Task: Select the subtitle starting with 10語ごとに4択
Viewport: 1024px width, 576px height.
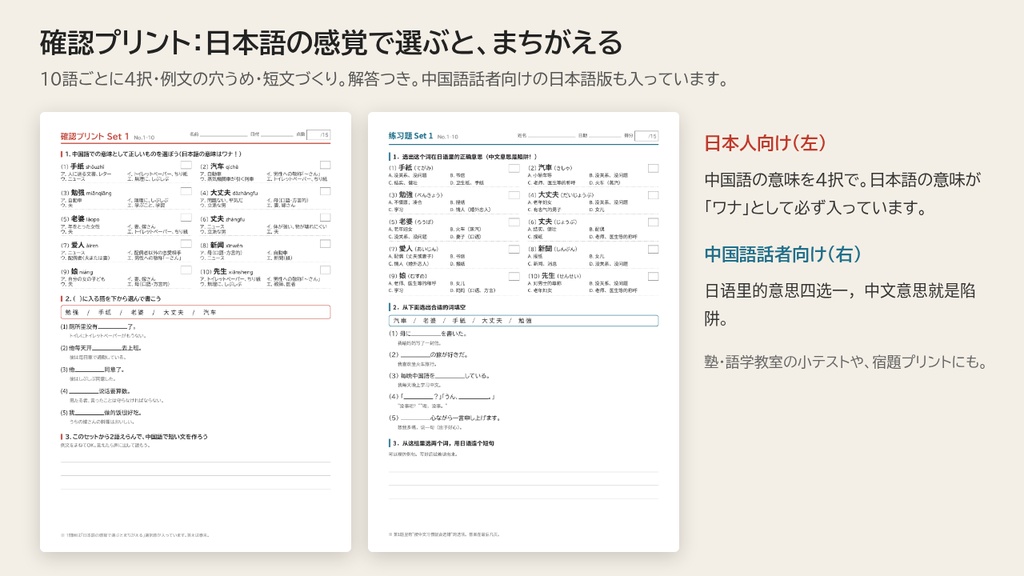Action: coord(384,79)
